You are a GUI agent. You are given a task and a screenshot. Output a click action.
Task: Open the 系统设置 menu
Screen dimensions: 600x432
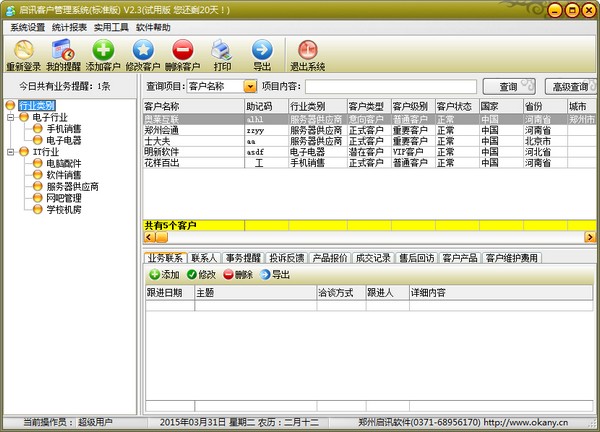28,28
